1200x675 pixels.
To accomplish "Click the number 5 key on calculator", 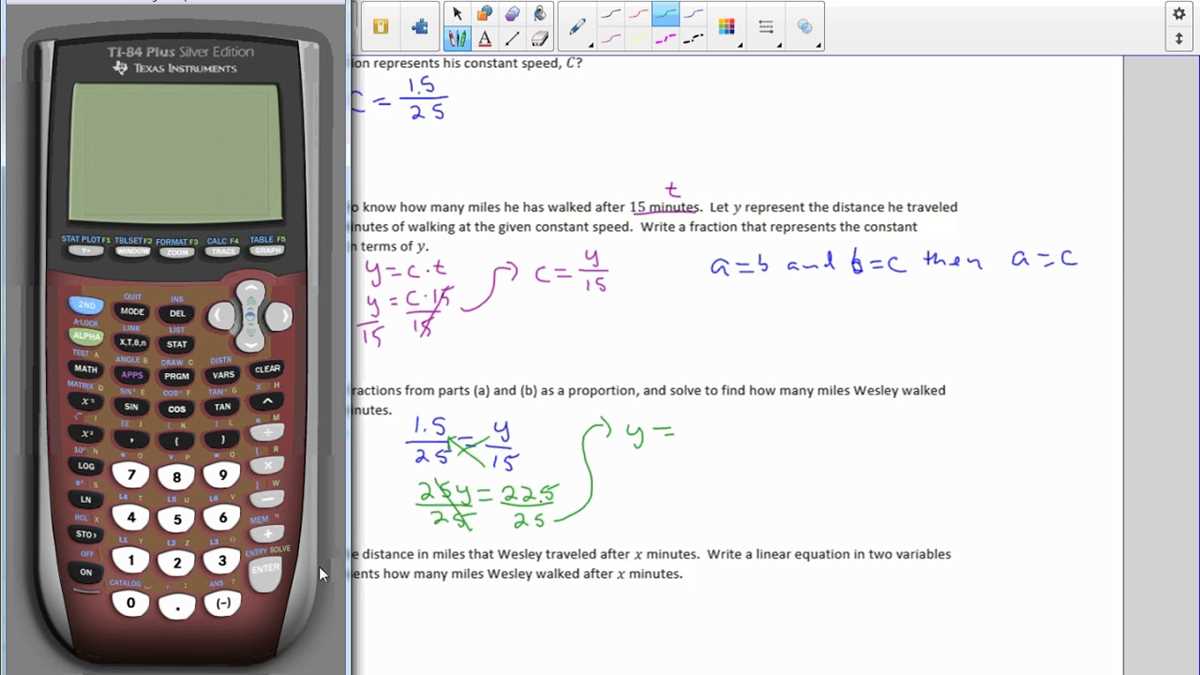I will pos(177,520).
